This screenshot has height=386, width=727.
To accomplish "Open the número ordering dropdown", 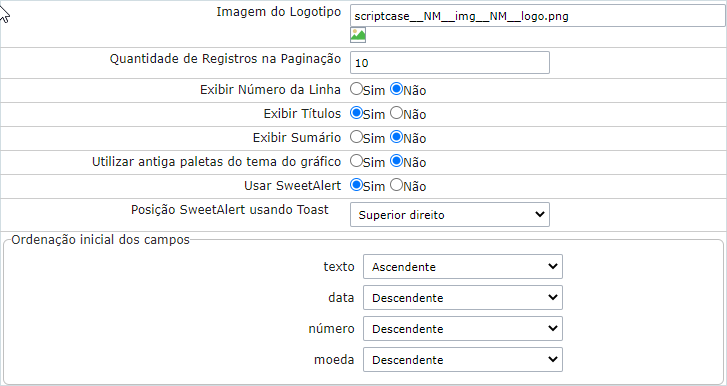I will tap(463, 329).
